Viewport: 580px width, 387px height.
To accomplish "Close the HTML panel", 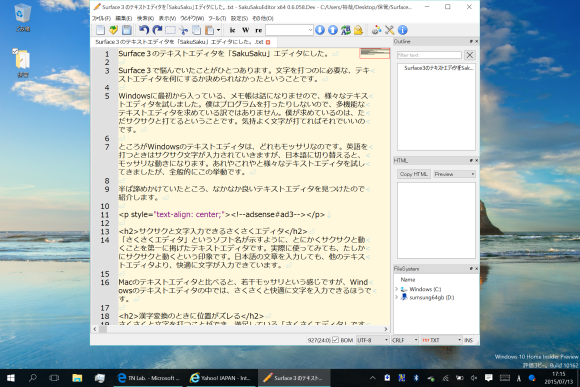I will [x=476, y=160].
